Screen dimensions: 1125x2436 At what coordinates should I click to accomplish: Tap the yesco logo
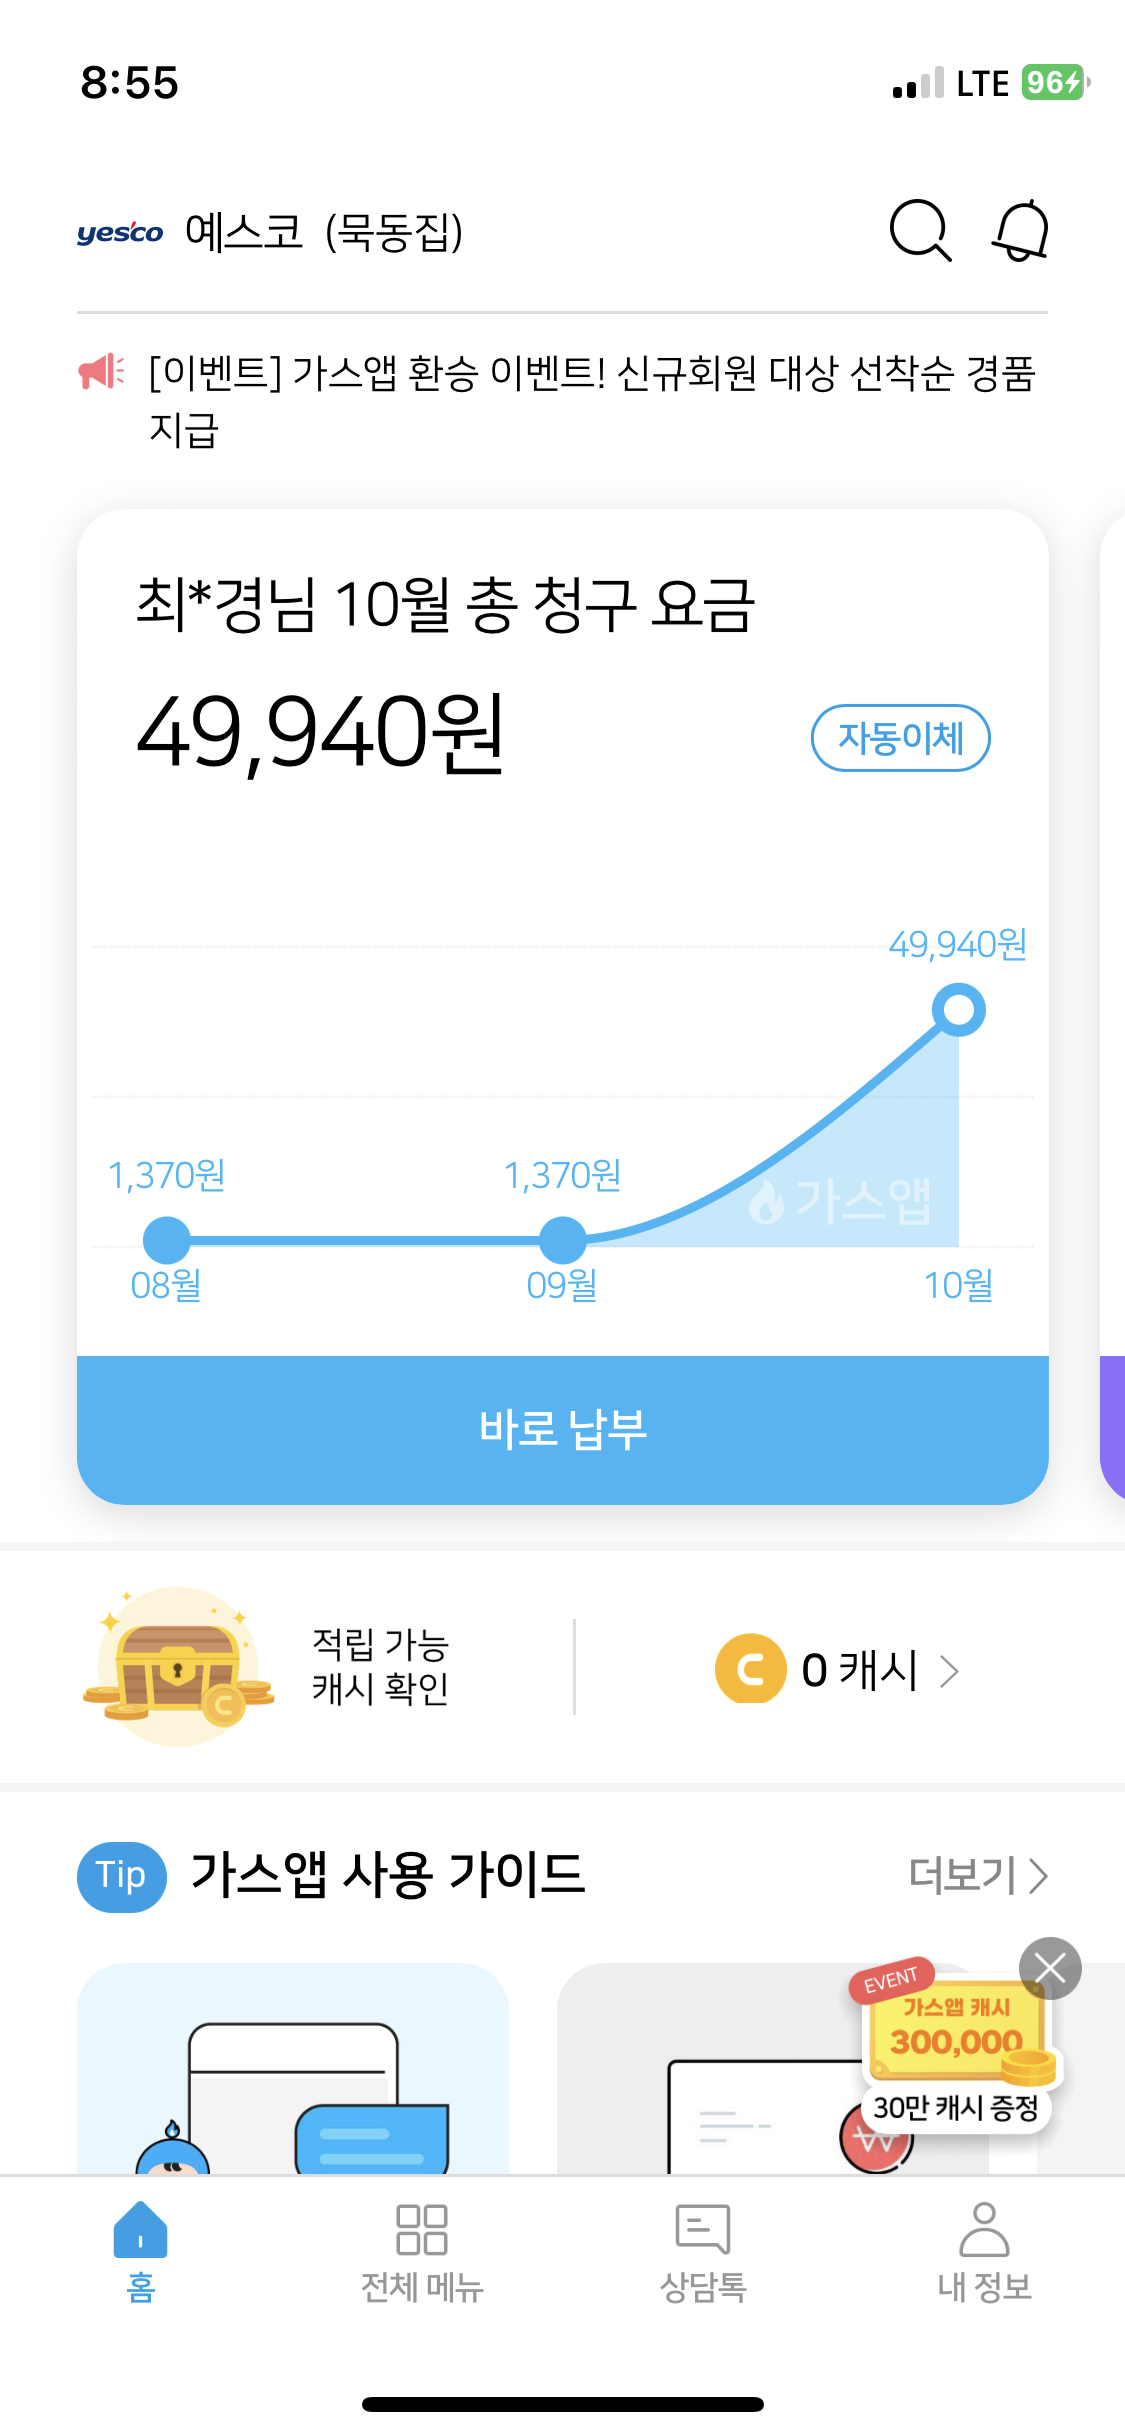pos(120,233)
